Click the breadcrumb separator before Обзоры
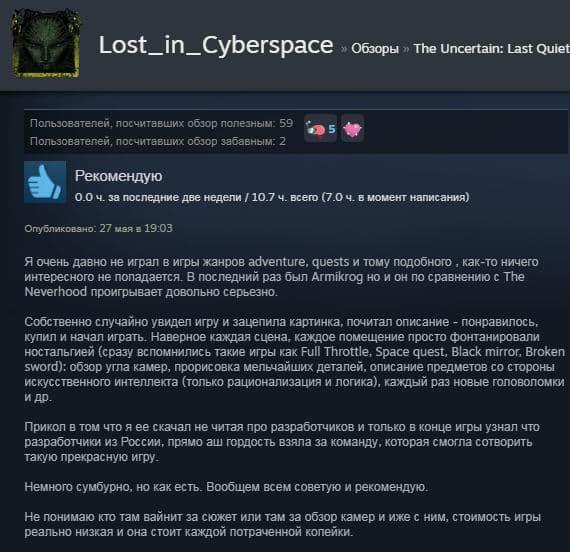 point(343,49)
